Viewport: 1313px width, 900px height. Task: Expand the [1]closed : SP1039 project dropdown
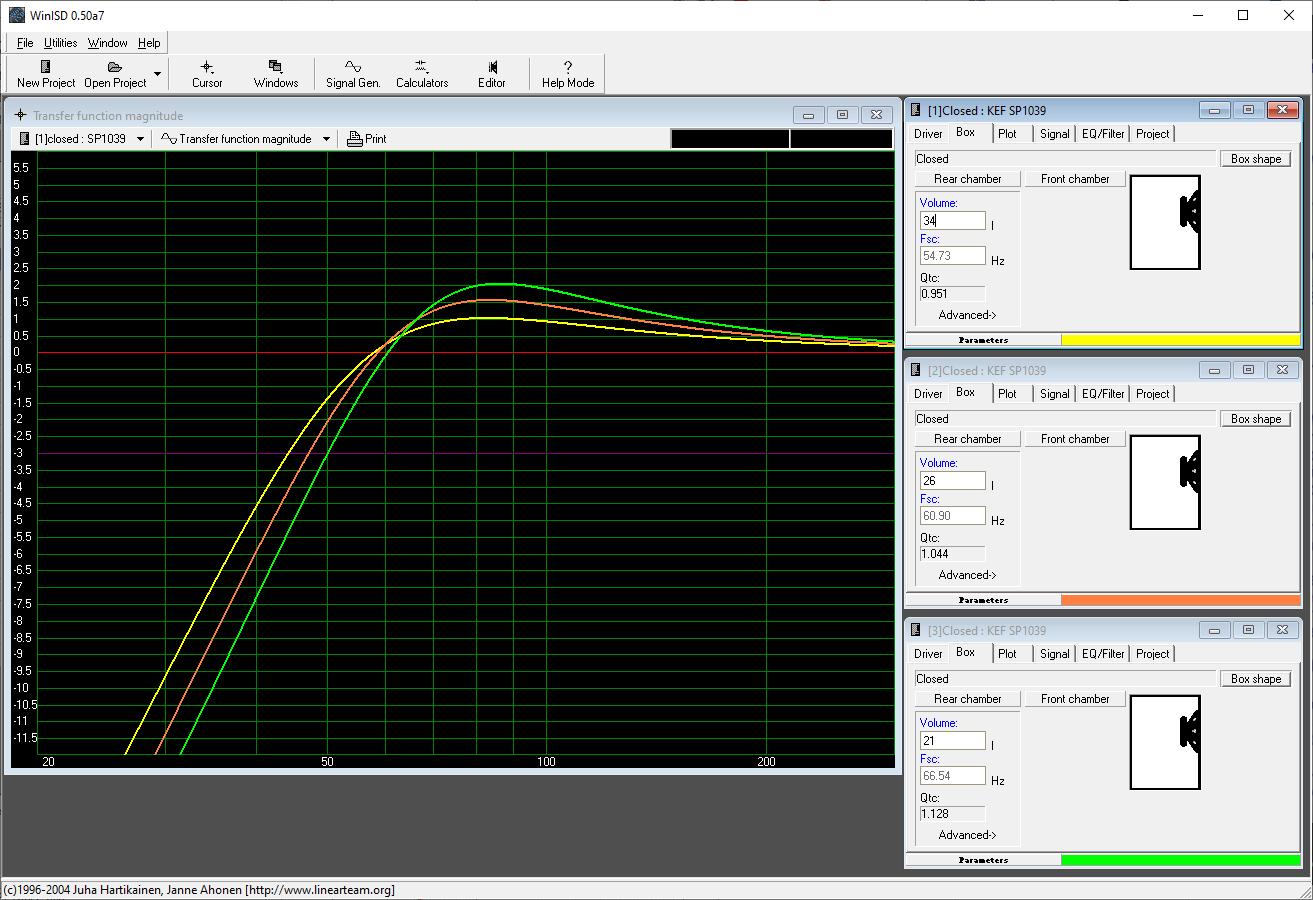pyautogui.click(x=140, y=139)
